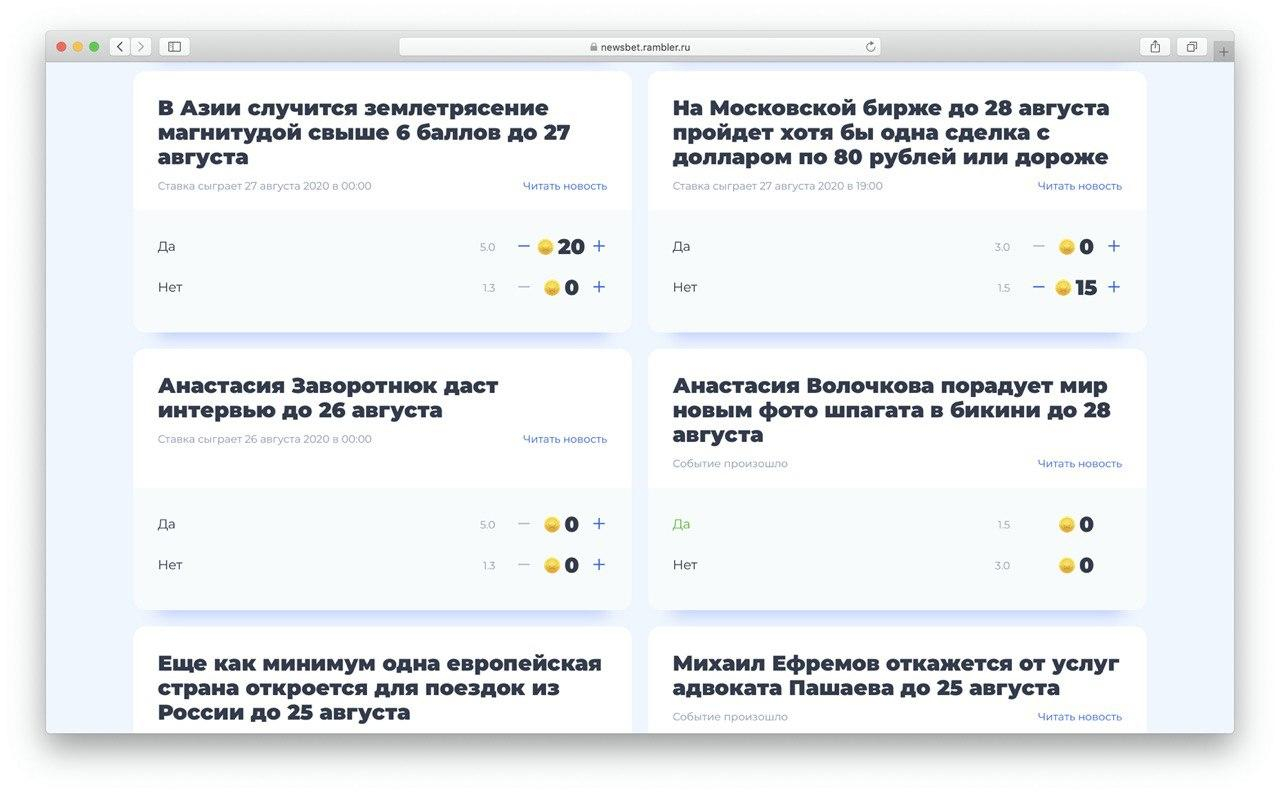The width and height of the screenshot is (1280, 794).
Task: Click the lock icon in the address bar
Action: pos(594,47)
